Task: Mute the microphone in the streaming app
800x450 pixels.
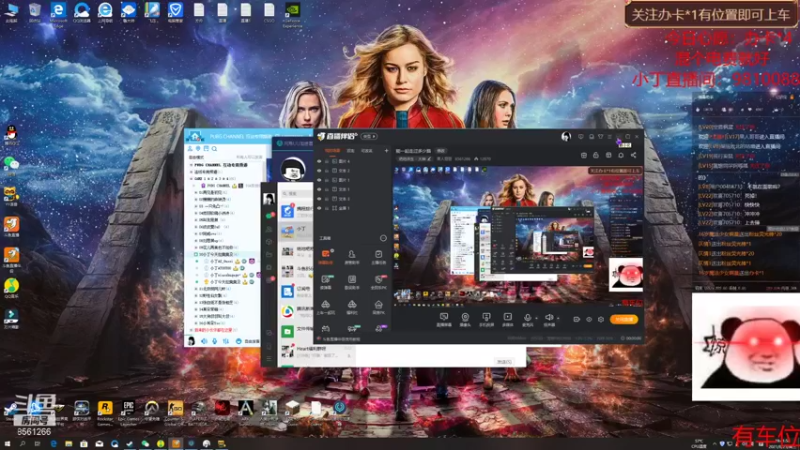Action: click(x=528, y=319)
